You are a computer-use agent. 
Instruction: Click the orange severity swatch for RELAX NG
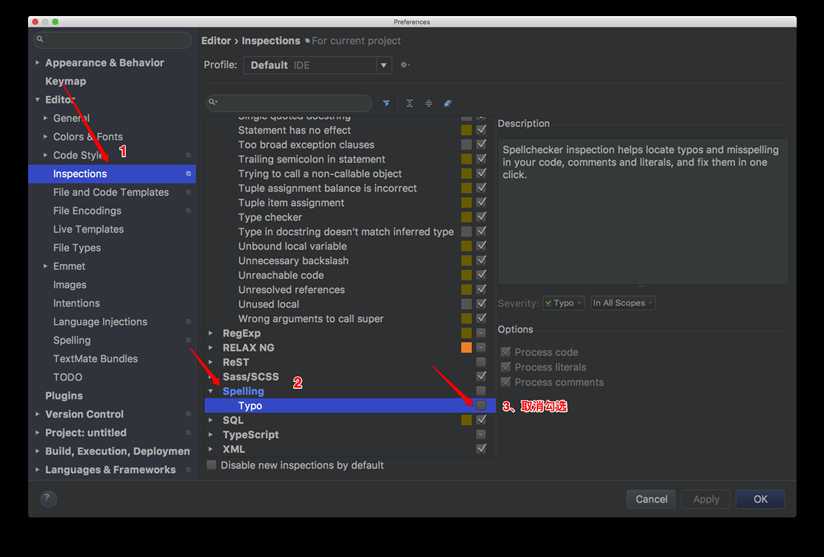click(466, 347)
